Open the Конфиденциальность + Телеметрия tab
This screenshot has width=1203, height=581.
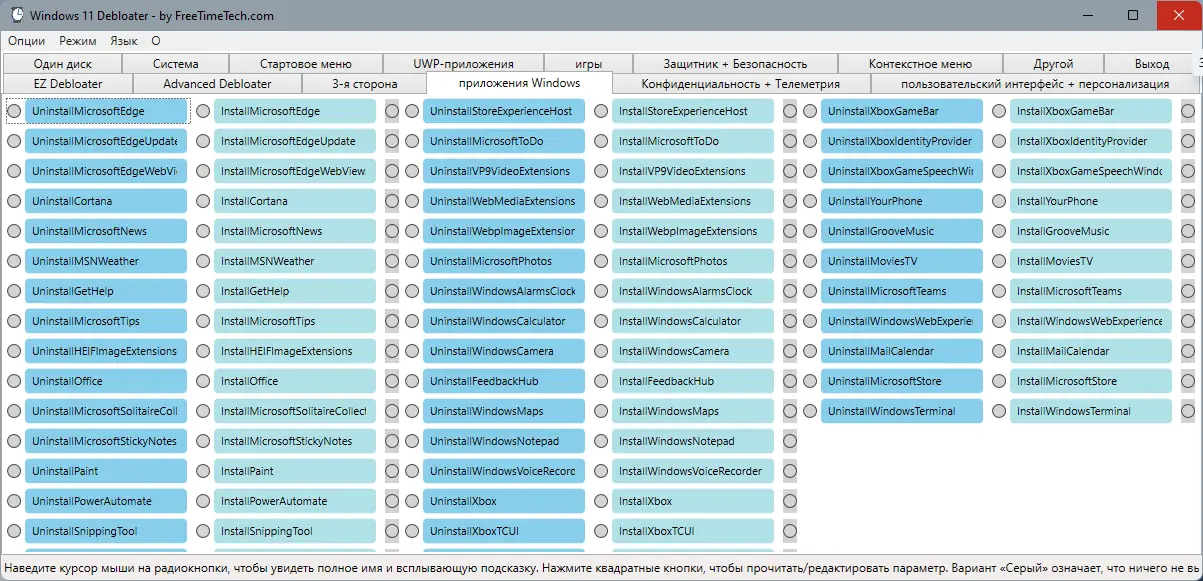740,83
